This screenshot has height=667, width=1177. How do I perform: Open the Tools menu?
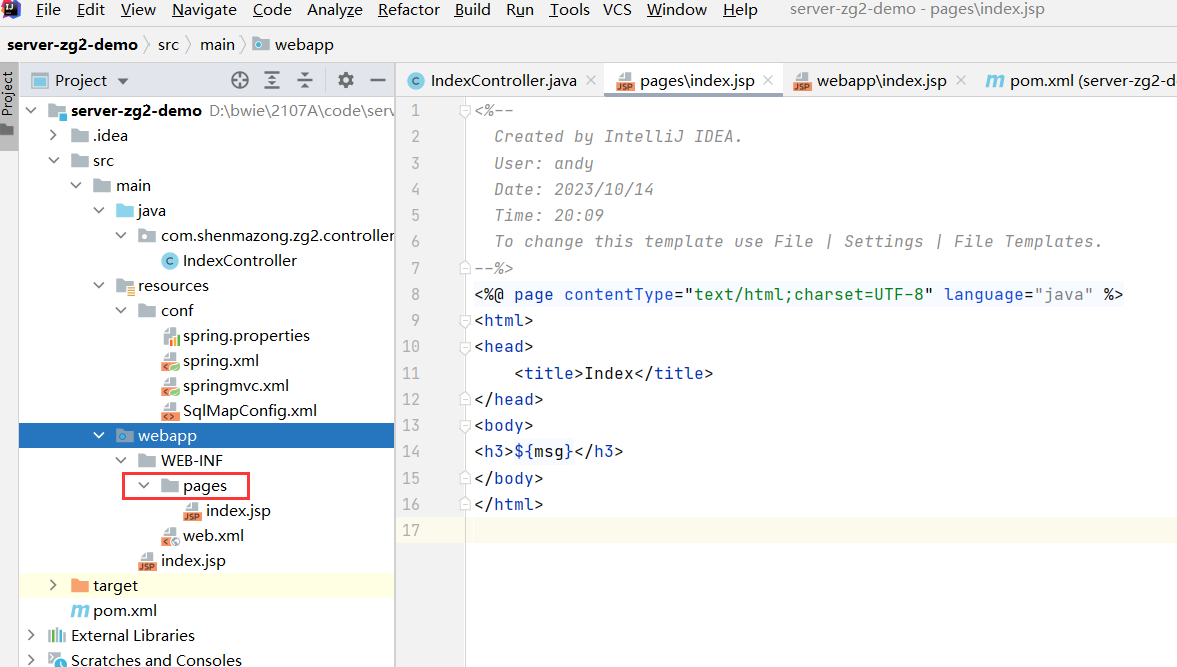click(569, 10)
